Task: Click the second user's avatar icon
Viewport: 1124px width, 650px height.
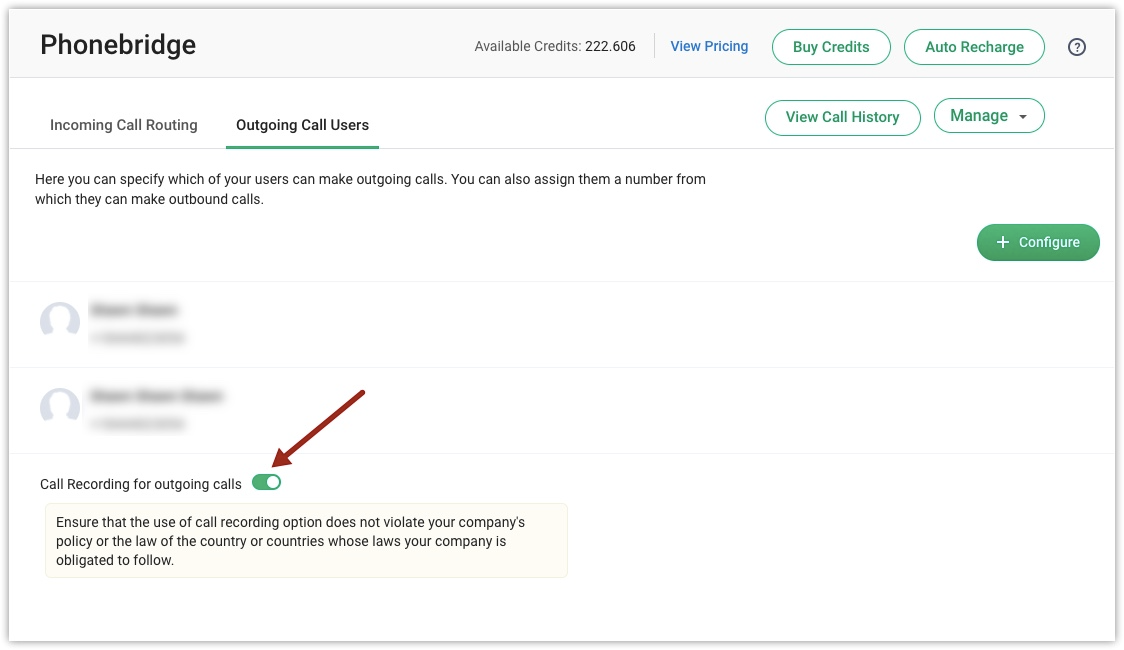Action: [60, 407]
